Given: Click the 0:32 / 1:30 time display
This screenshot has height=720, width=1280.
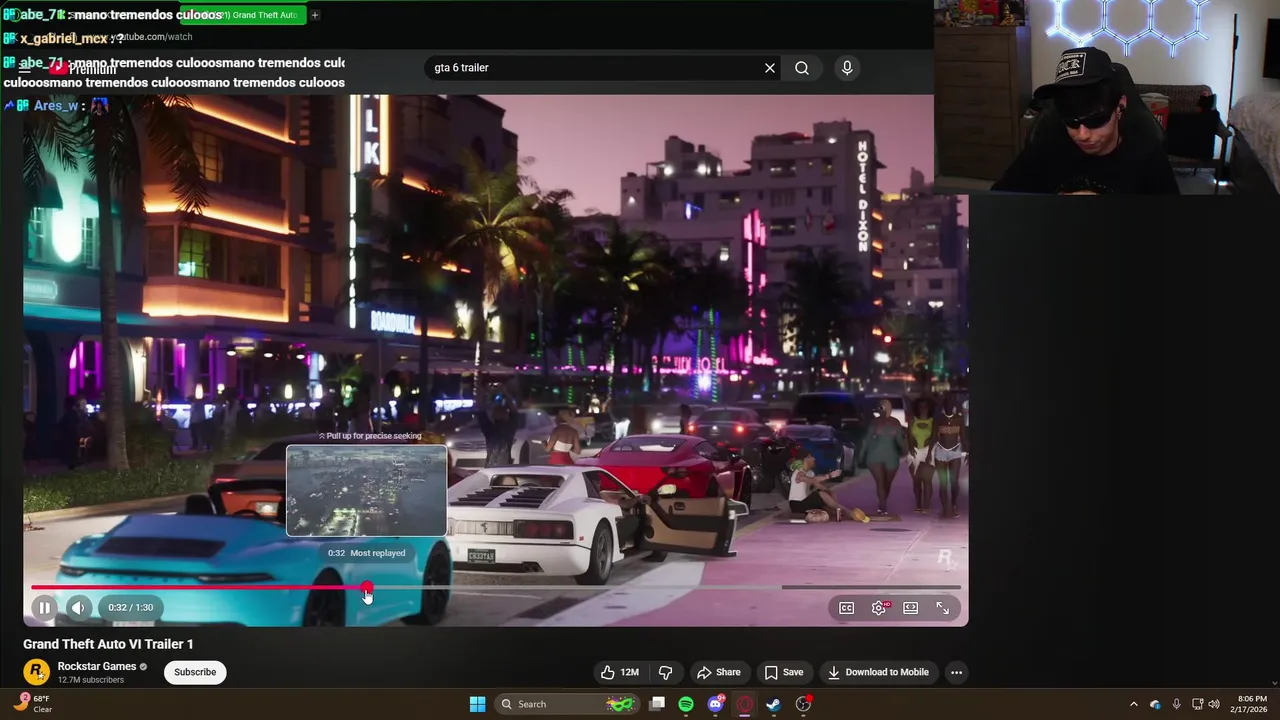Looking at the screenshot, I should click(x=131, y=607).
